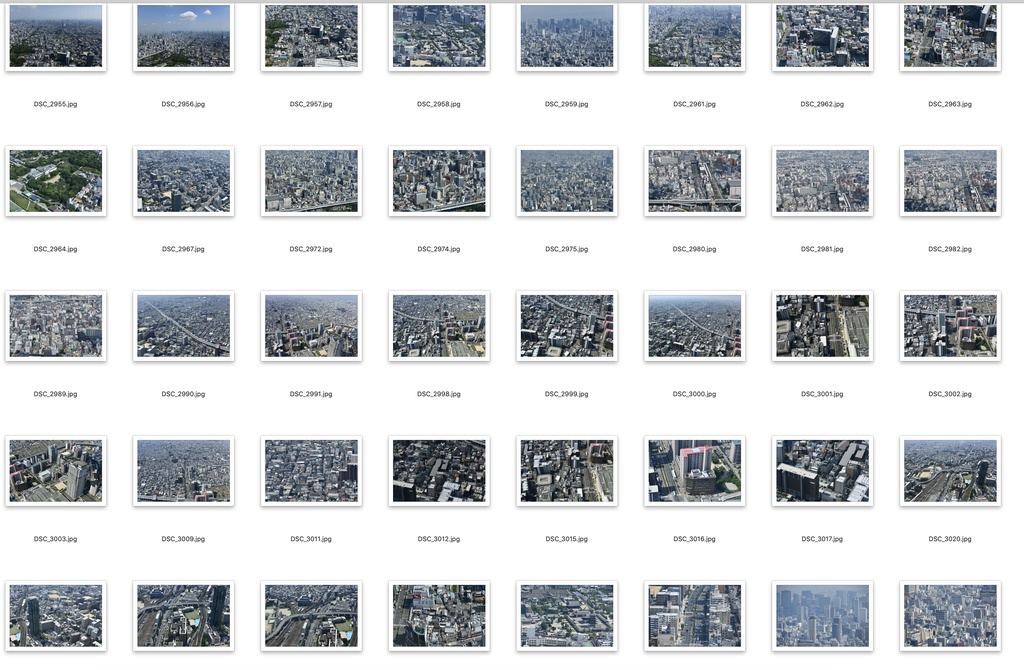Viewport: 1024px width, 670px height.
Task: Click the green tower photo DSC_3016.jpg
Action: pyautogui.click(x=694, y=470)
